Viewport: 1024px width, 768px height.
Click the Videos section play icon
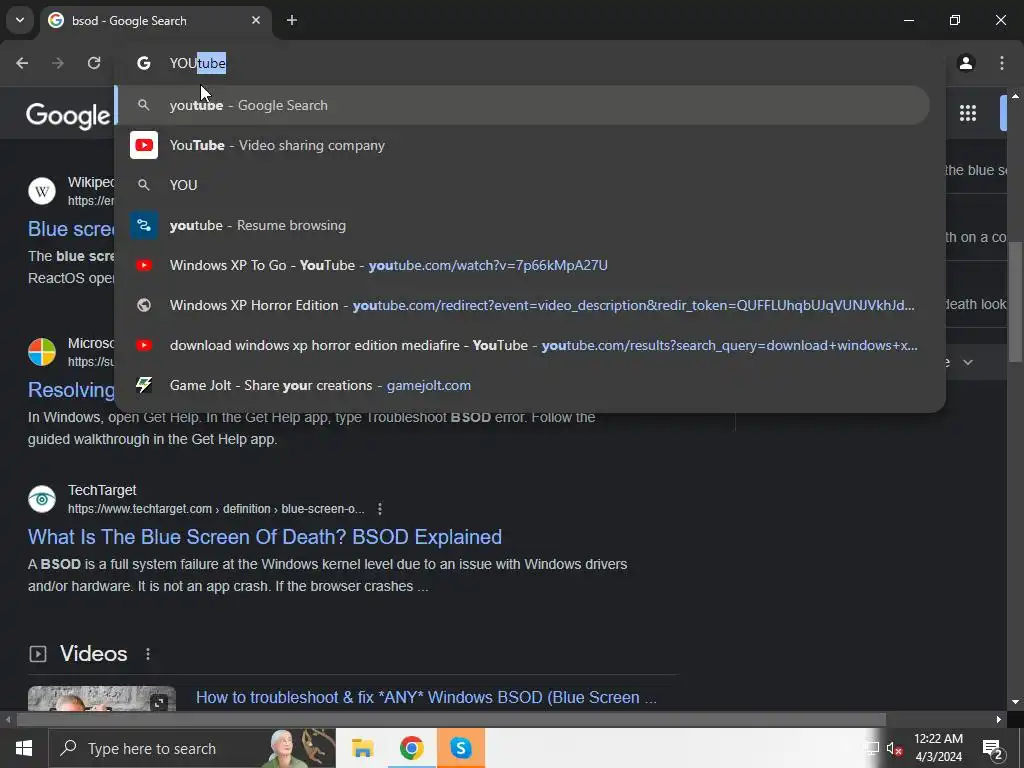[x=38, y=654]
